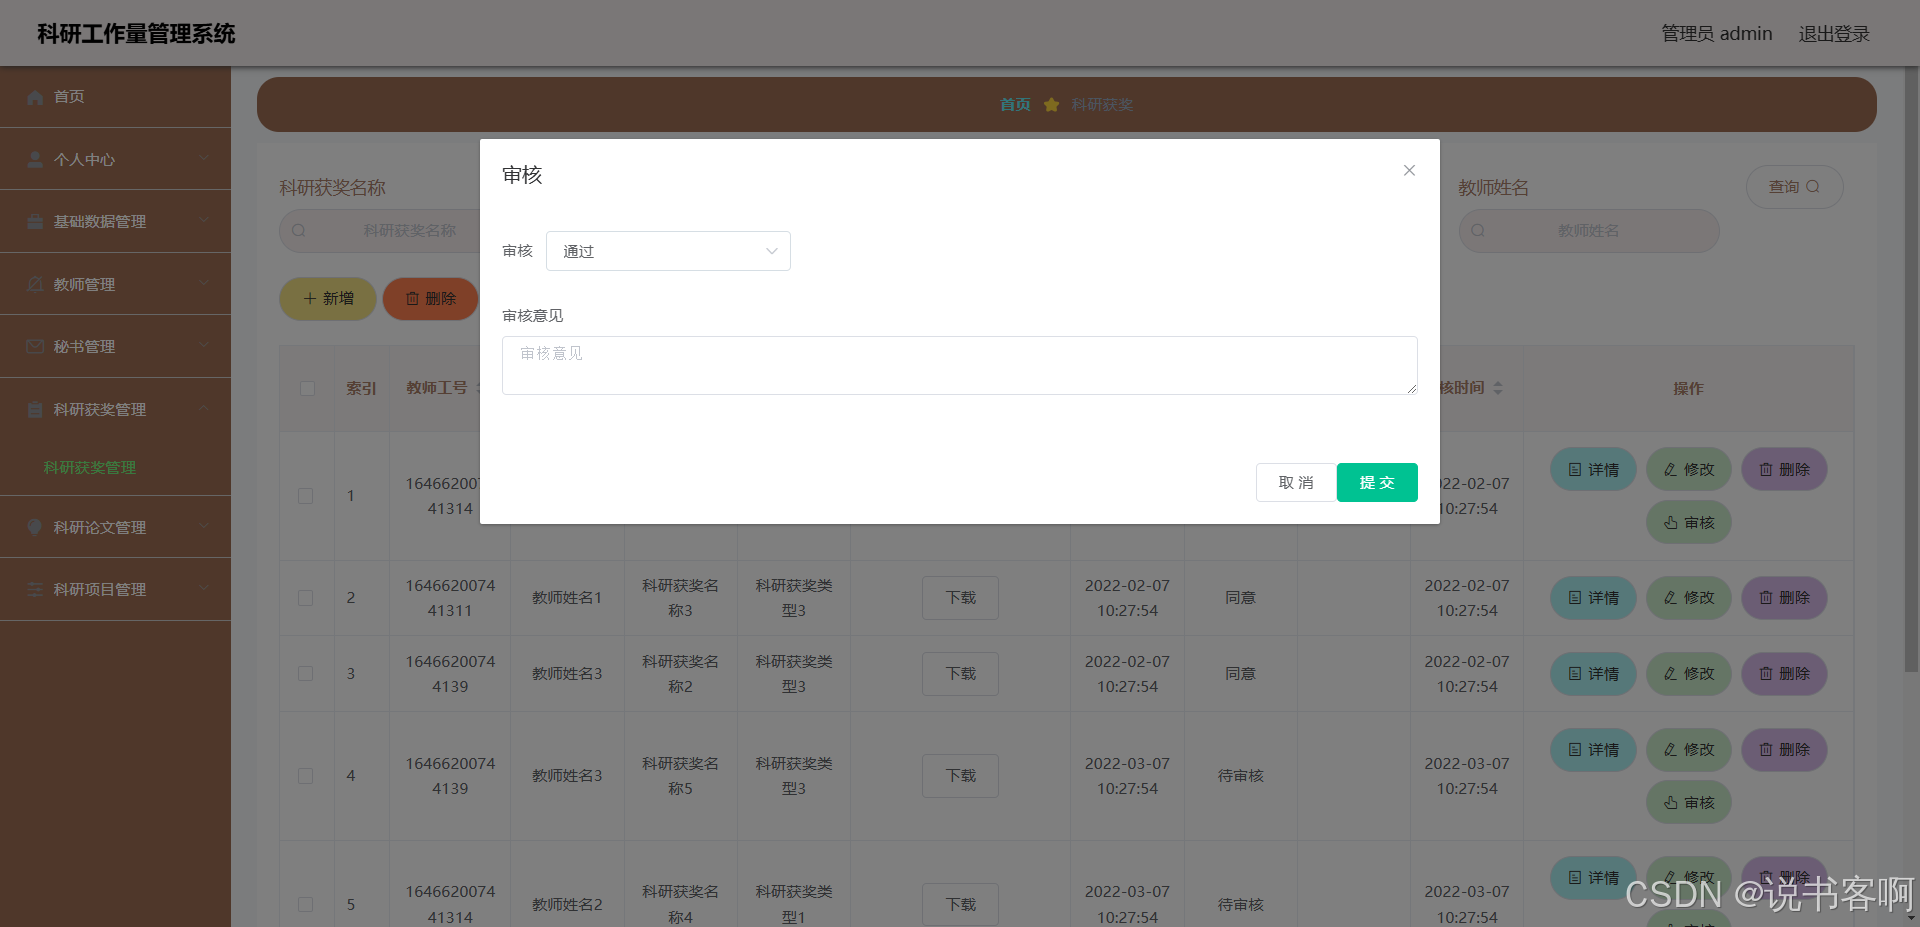
Task: Close the 审核 dialog with X
Action: pos(1409,171)
